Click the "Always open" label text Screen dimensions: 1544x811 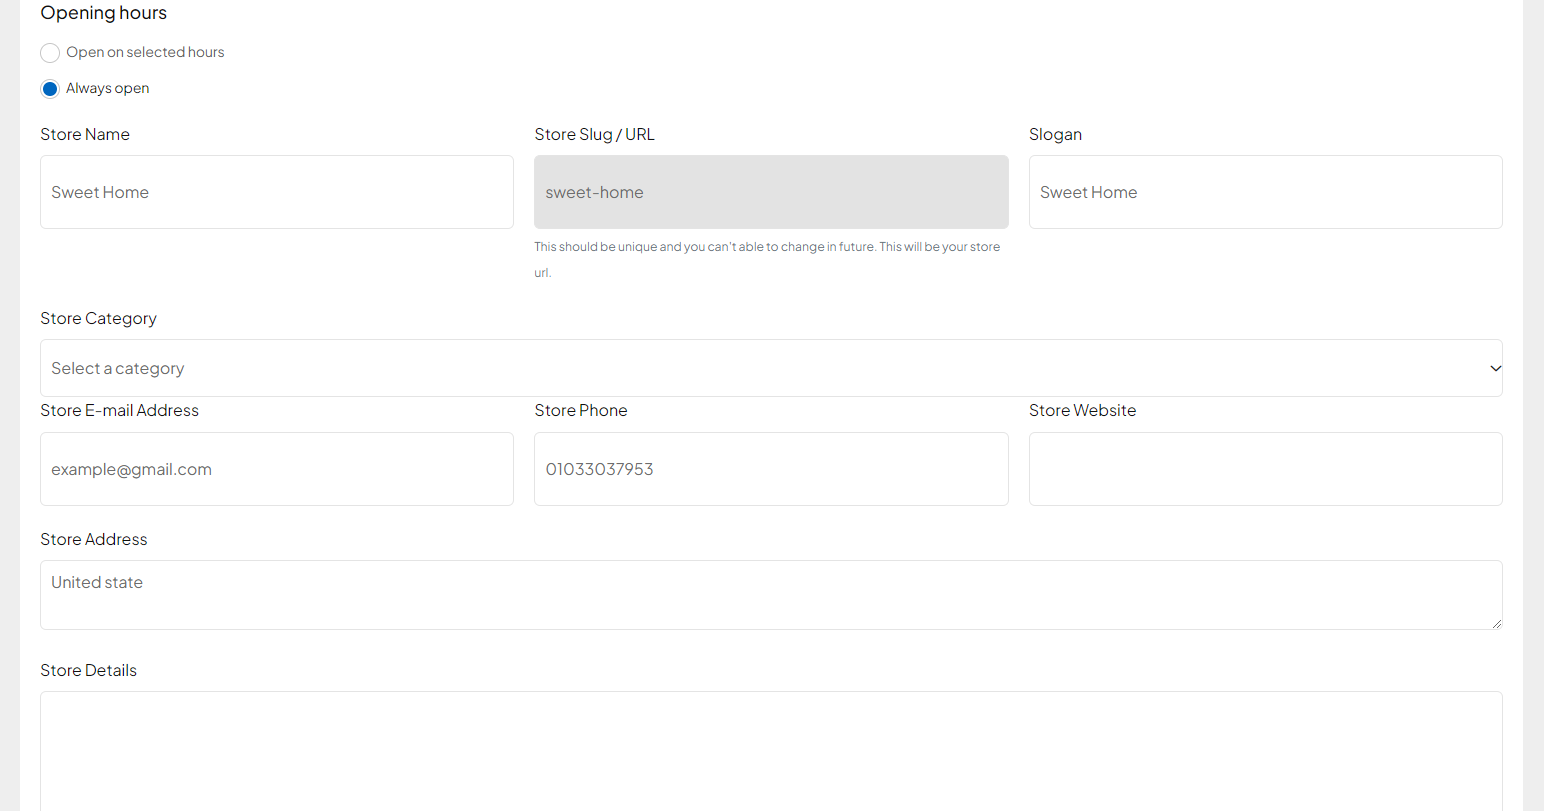click(108, 88)
